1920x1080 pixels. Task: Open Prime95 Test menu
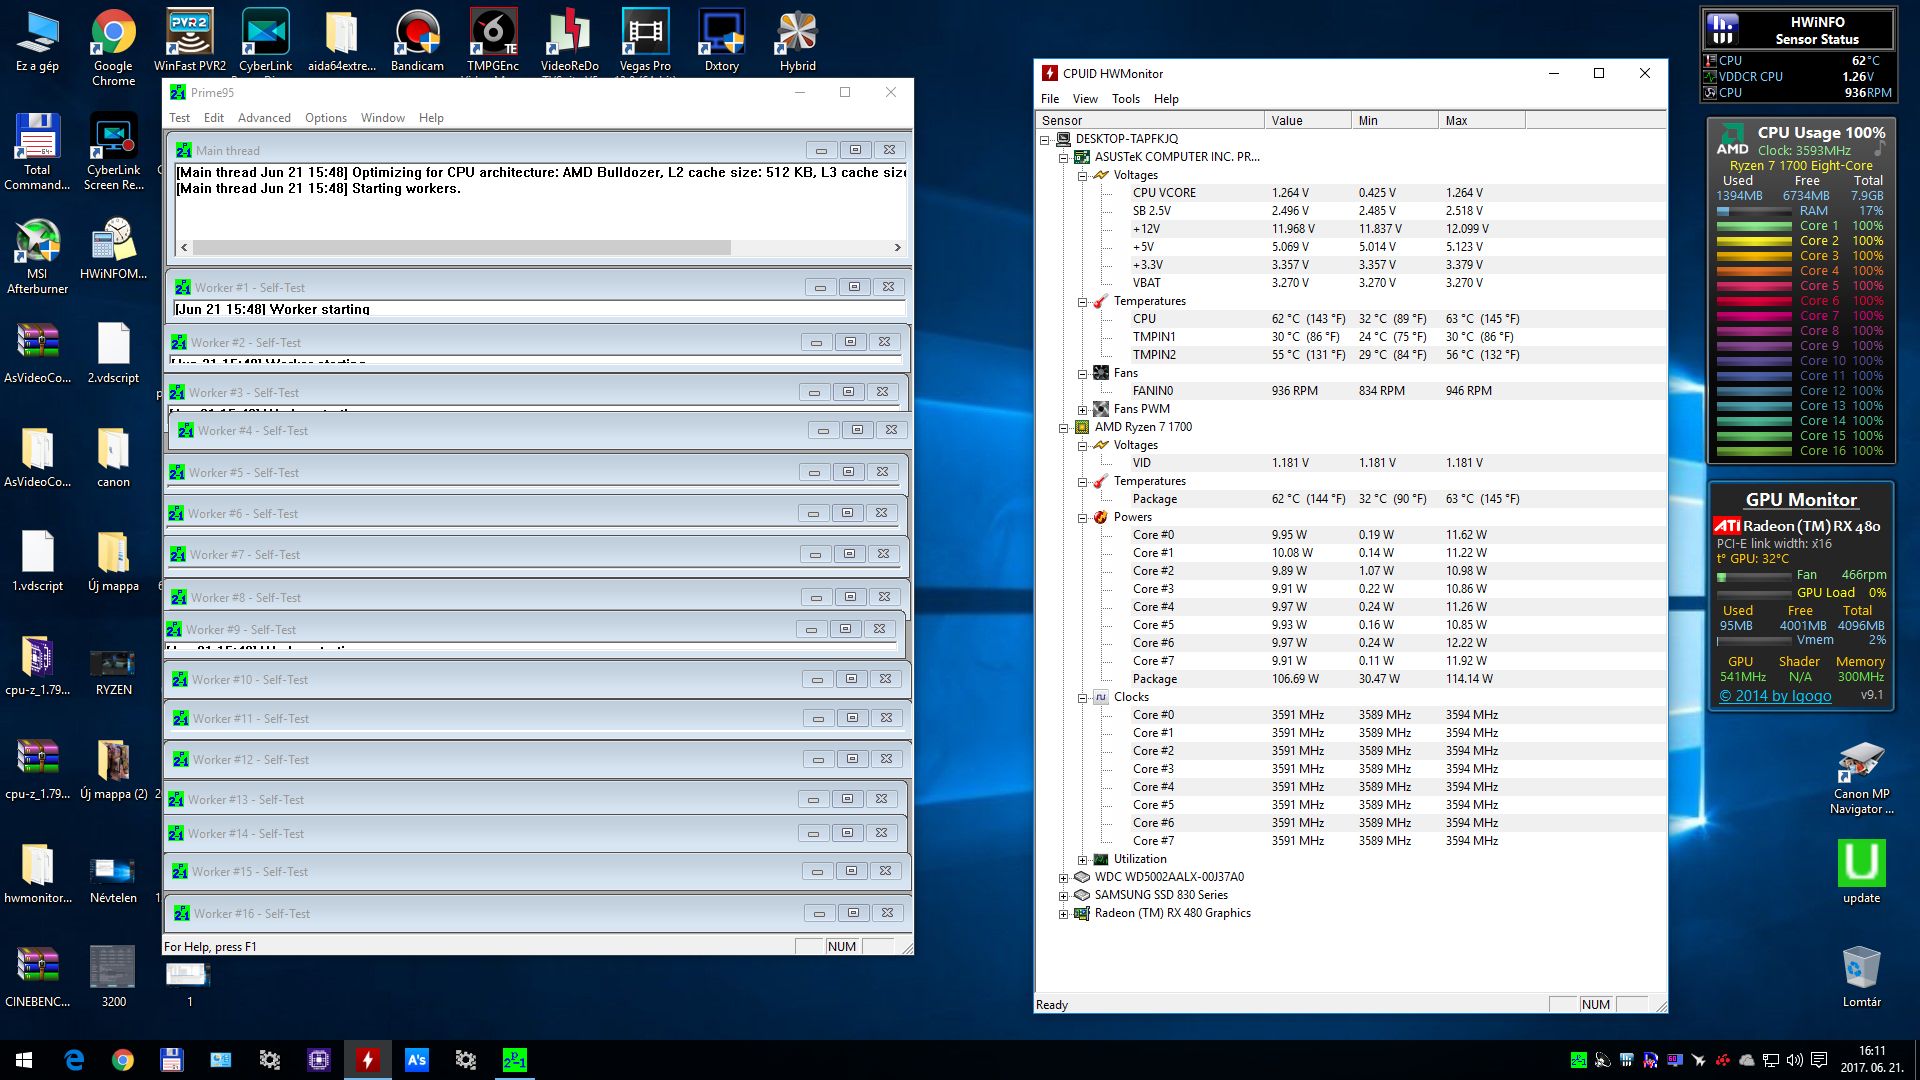tap(179, 118)
